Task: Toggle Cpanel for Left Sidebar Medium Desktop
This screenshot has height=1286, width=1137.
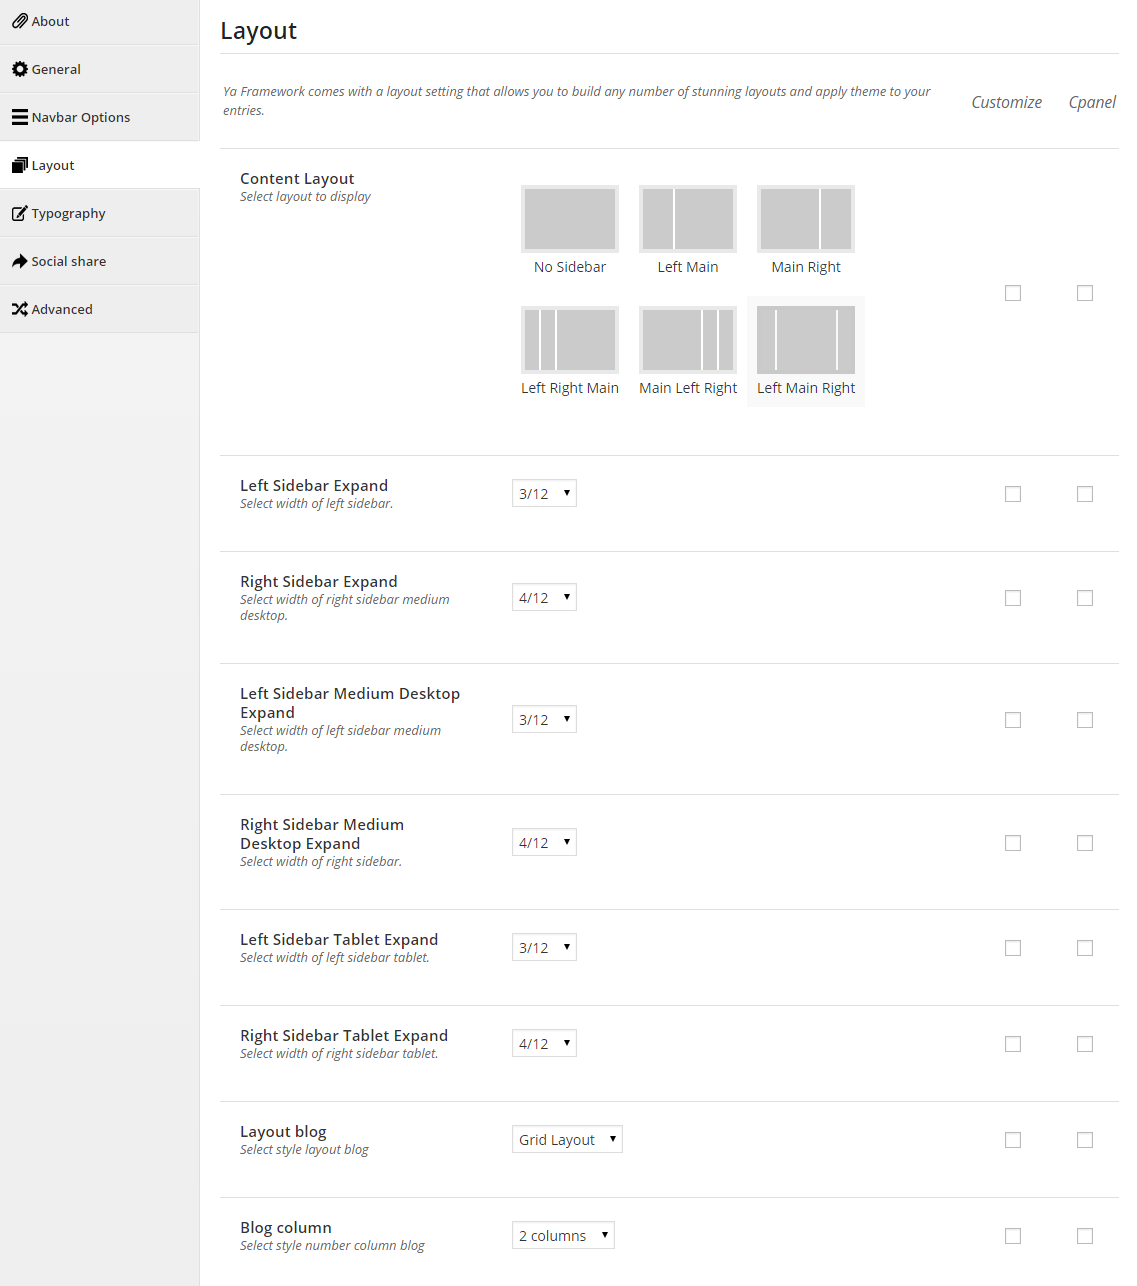Action: 1085,720
